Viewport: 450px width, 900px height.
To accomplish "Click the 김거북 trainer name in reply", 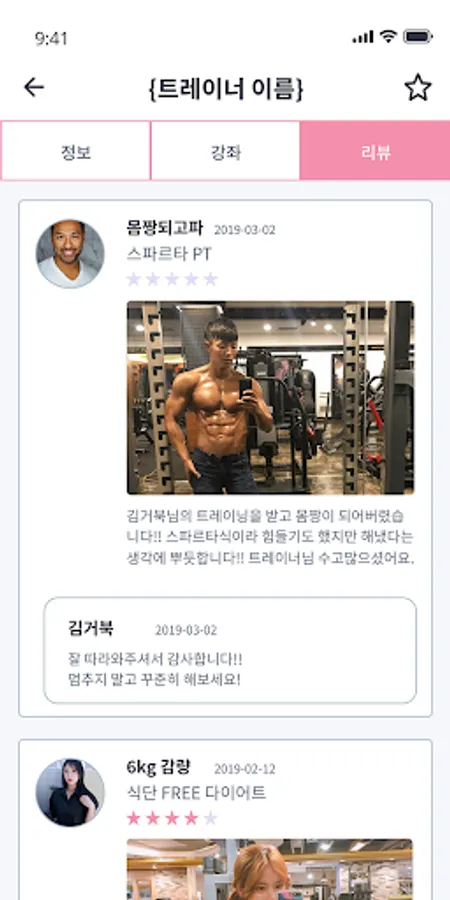I will 91,629.
